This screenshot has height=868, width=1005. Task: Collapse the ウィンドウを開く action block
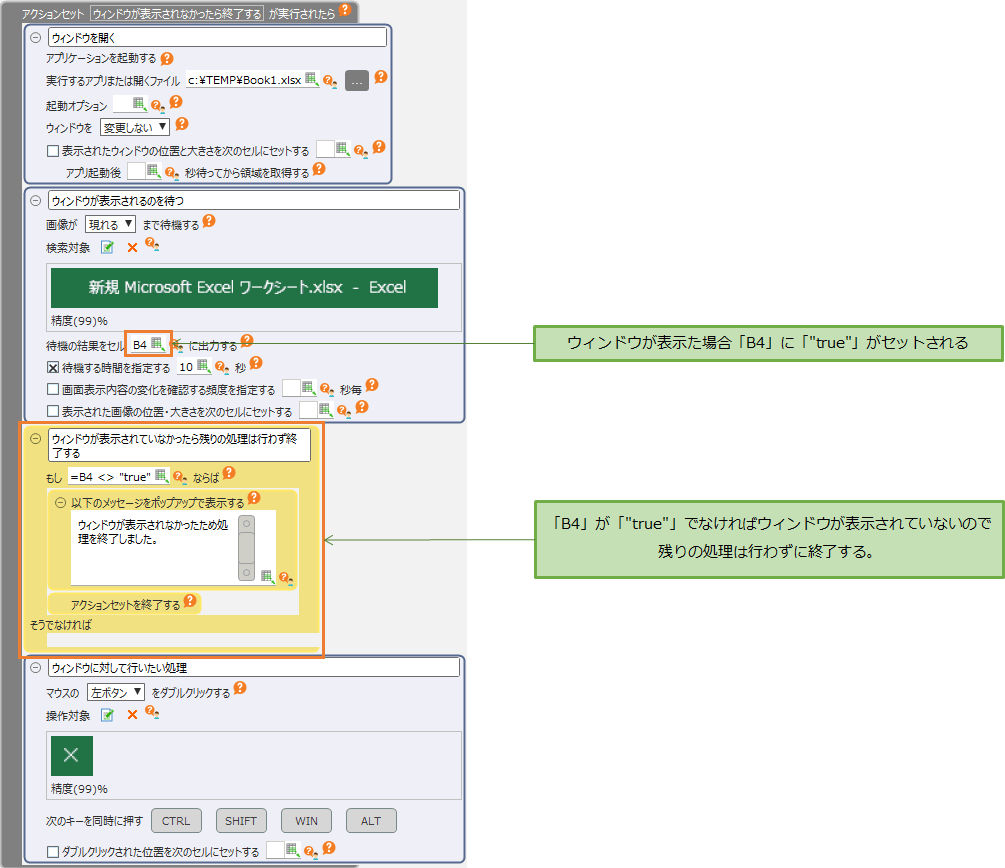coord(36,37)
